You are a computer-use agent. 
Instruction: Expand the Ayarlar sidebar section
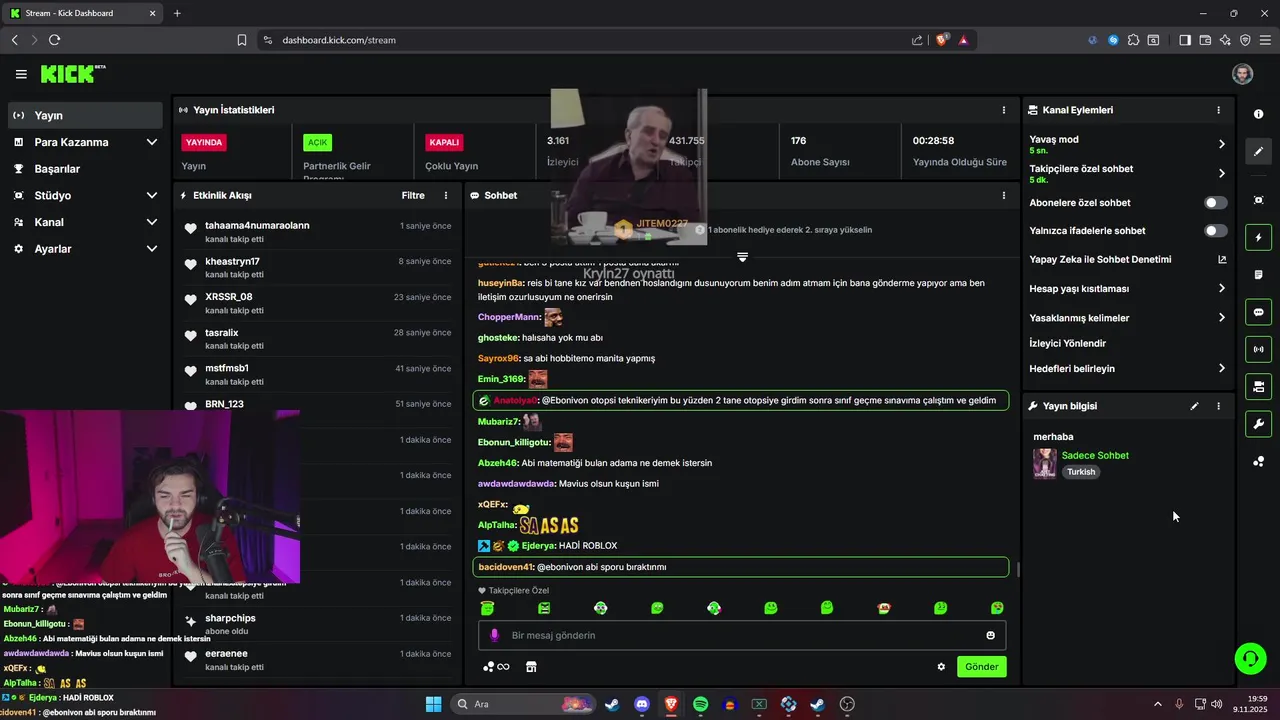tap(85, 248)
